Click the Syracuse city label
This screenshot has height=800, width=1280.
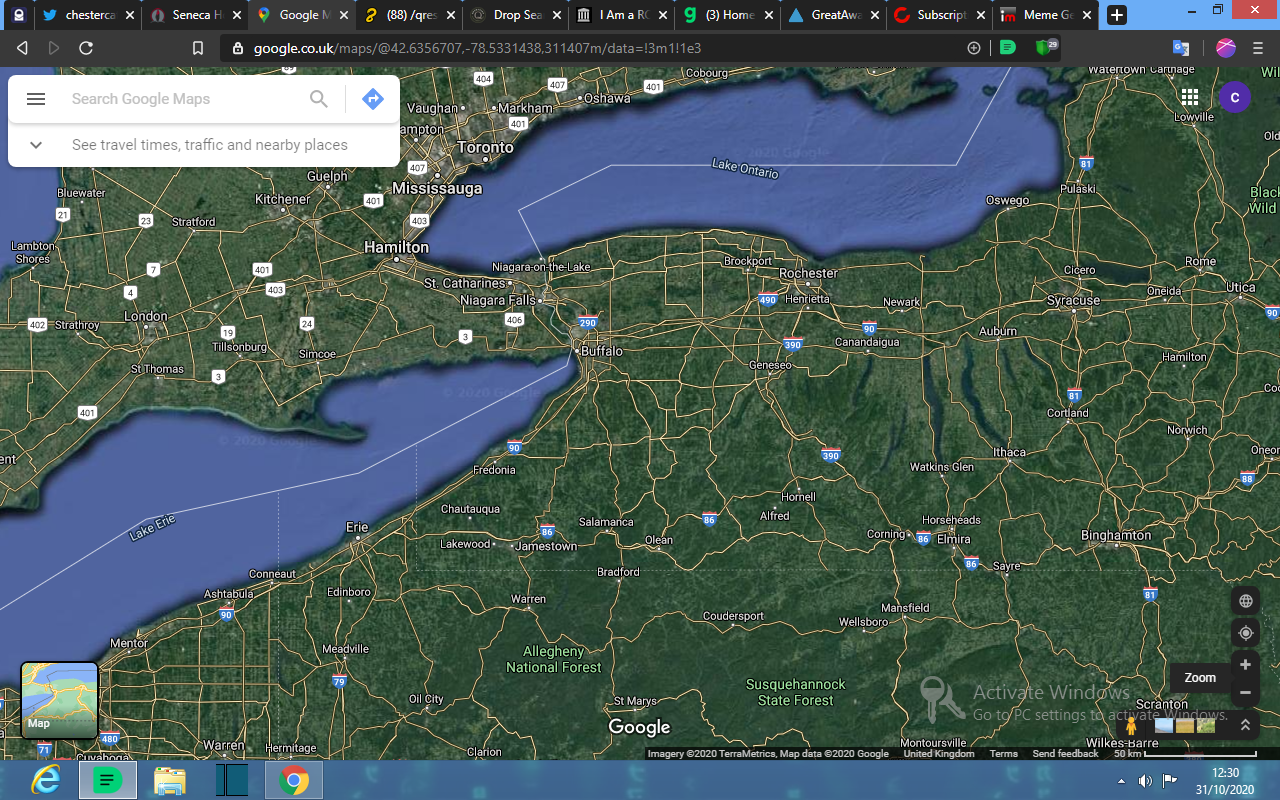click(x=1073, y=300)
